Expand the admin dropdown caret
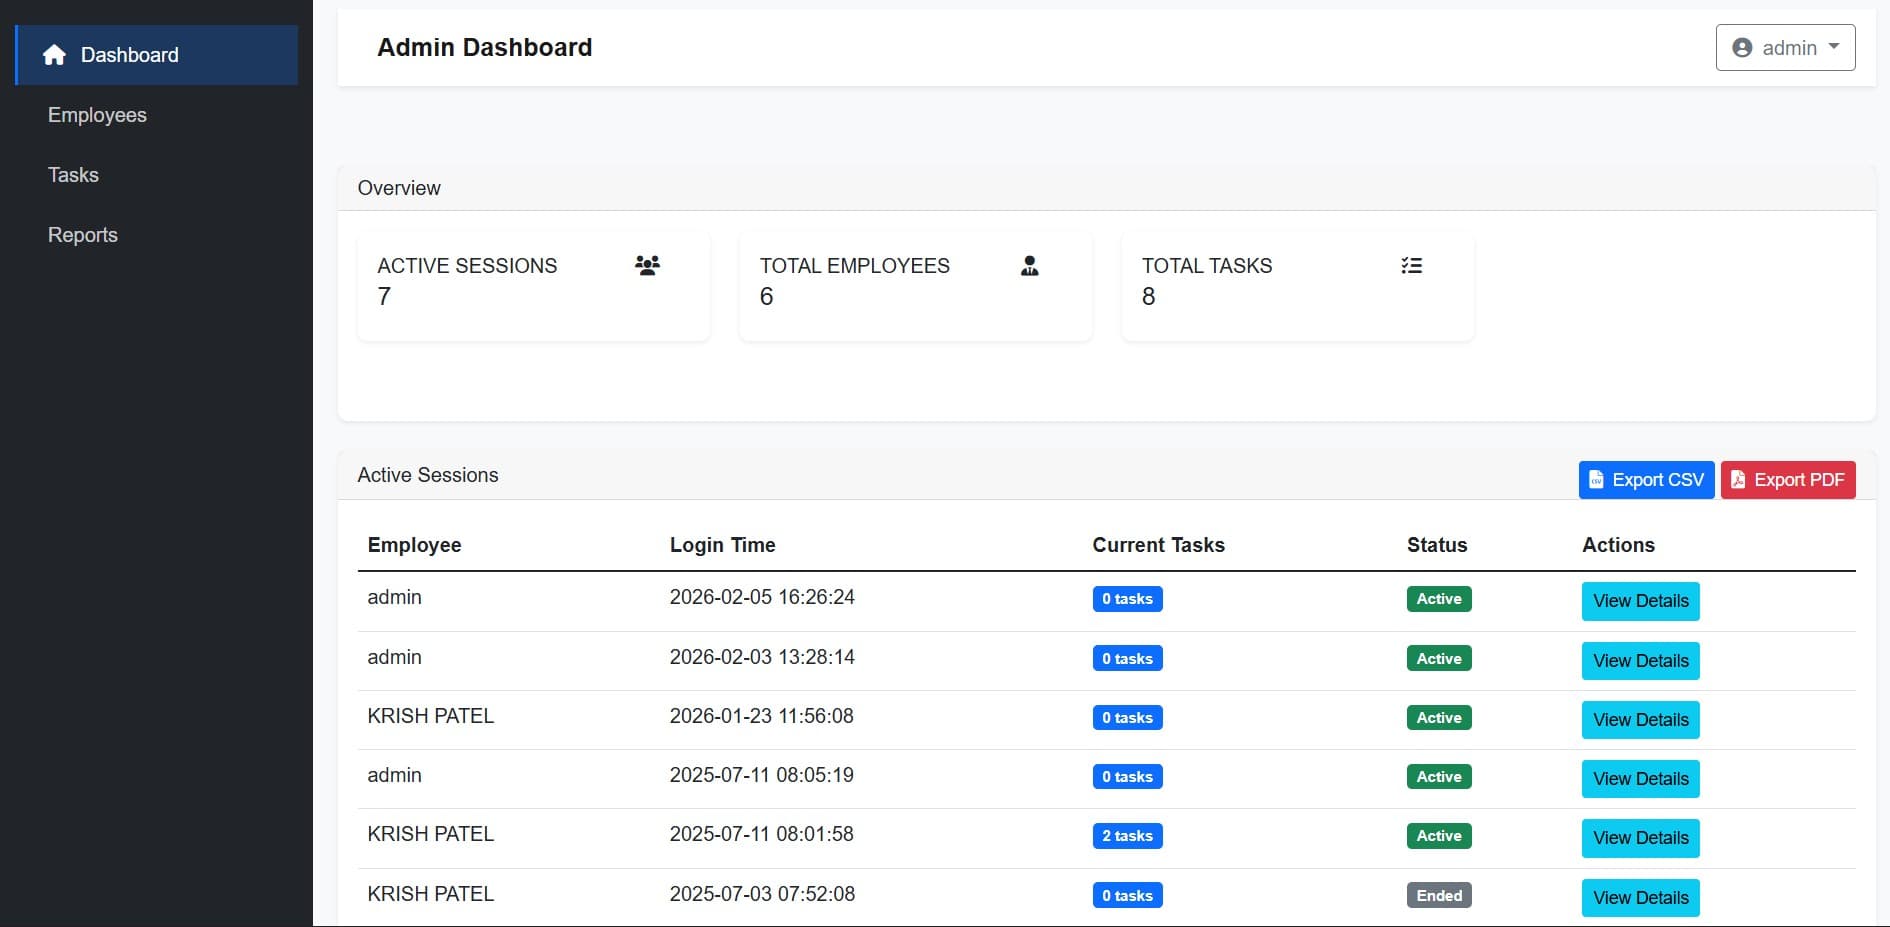This screenshot has width=1890, height=927. coord(1834,47)
